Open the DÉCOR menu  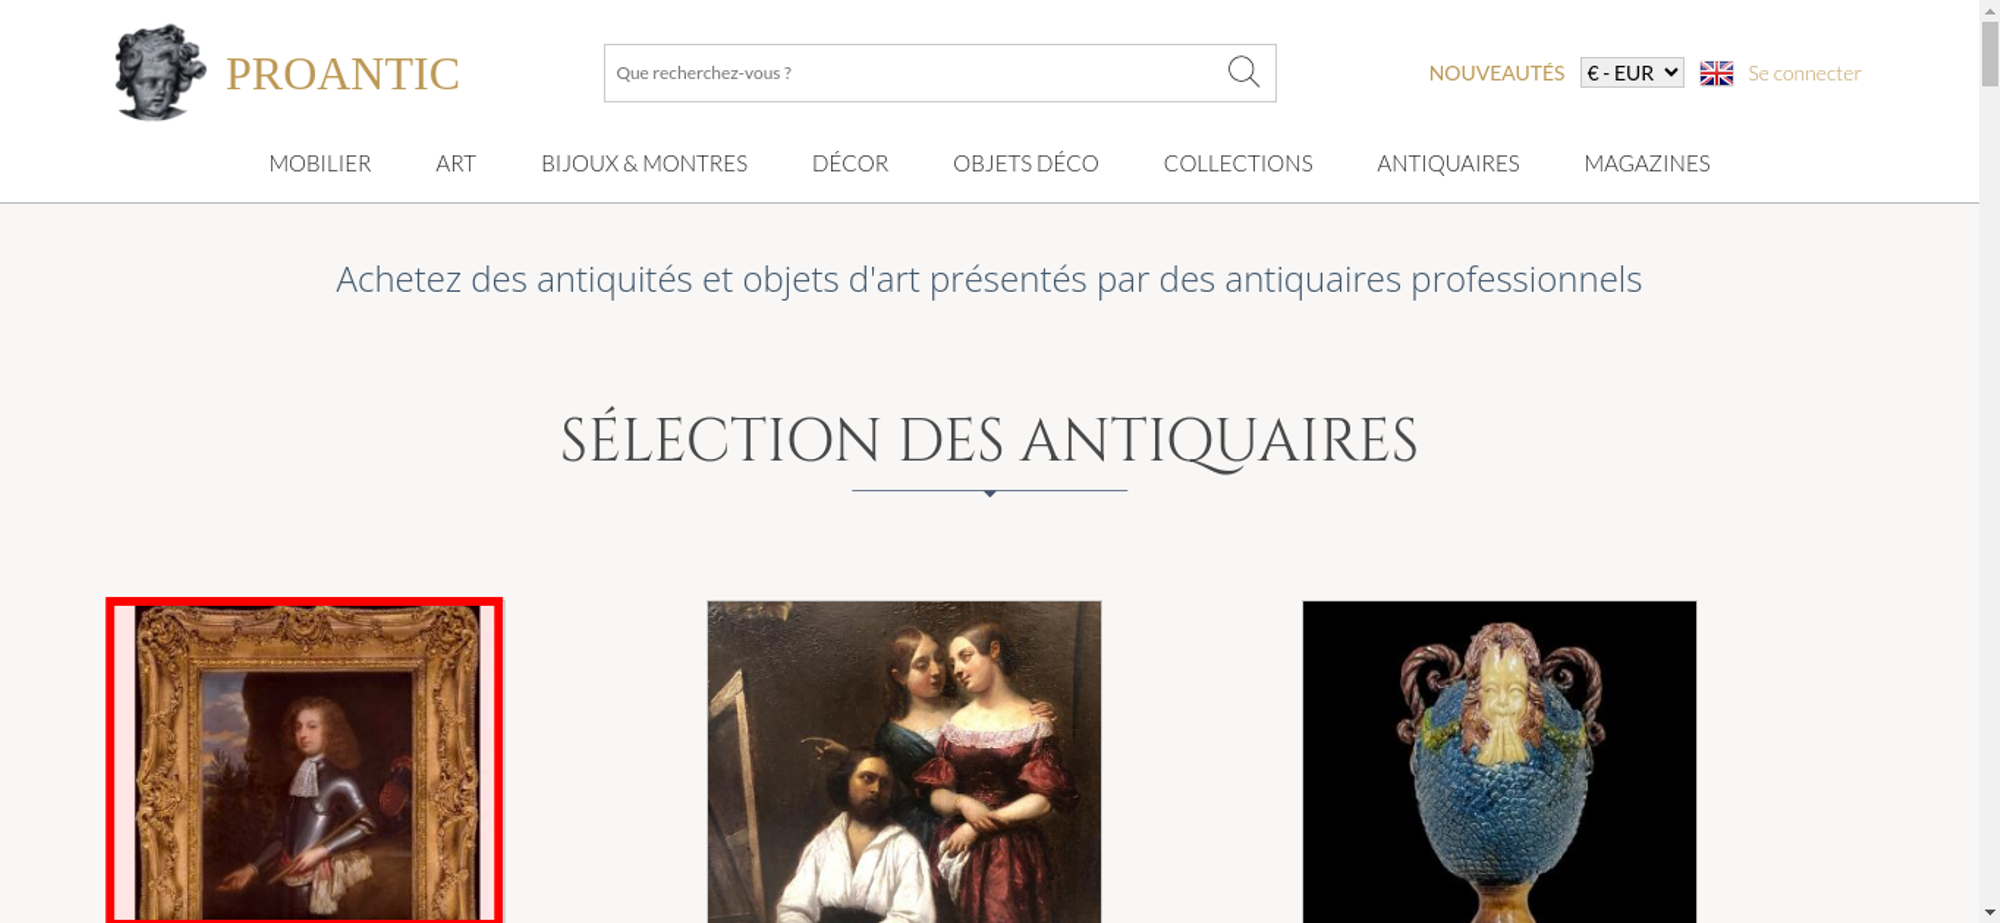[x=850, y=163]
